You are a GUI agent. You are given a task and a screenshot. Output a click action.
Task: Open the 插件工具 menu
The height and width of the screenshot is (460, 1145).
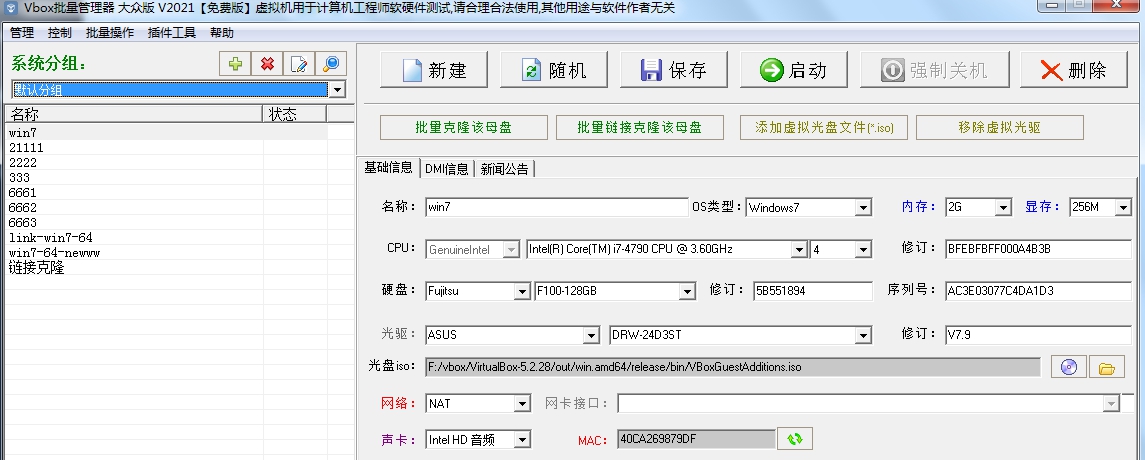pyautogui.click(x=172, y=33)
